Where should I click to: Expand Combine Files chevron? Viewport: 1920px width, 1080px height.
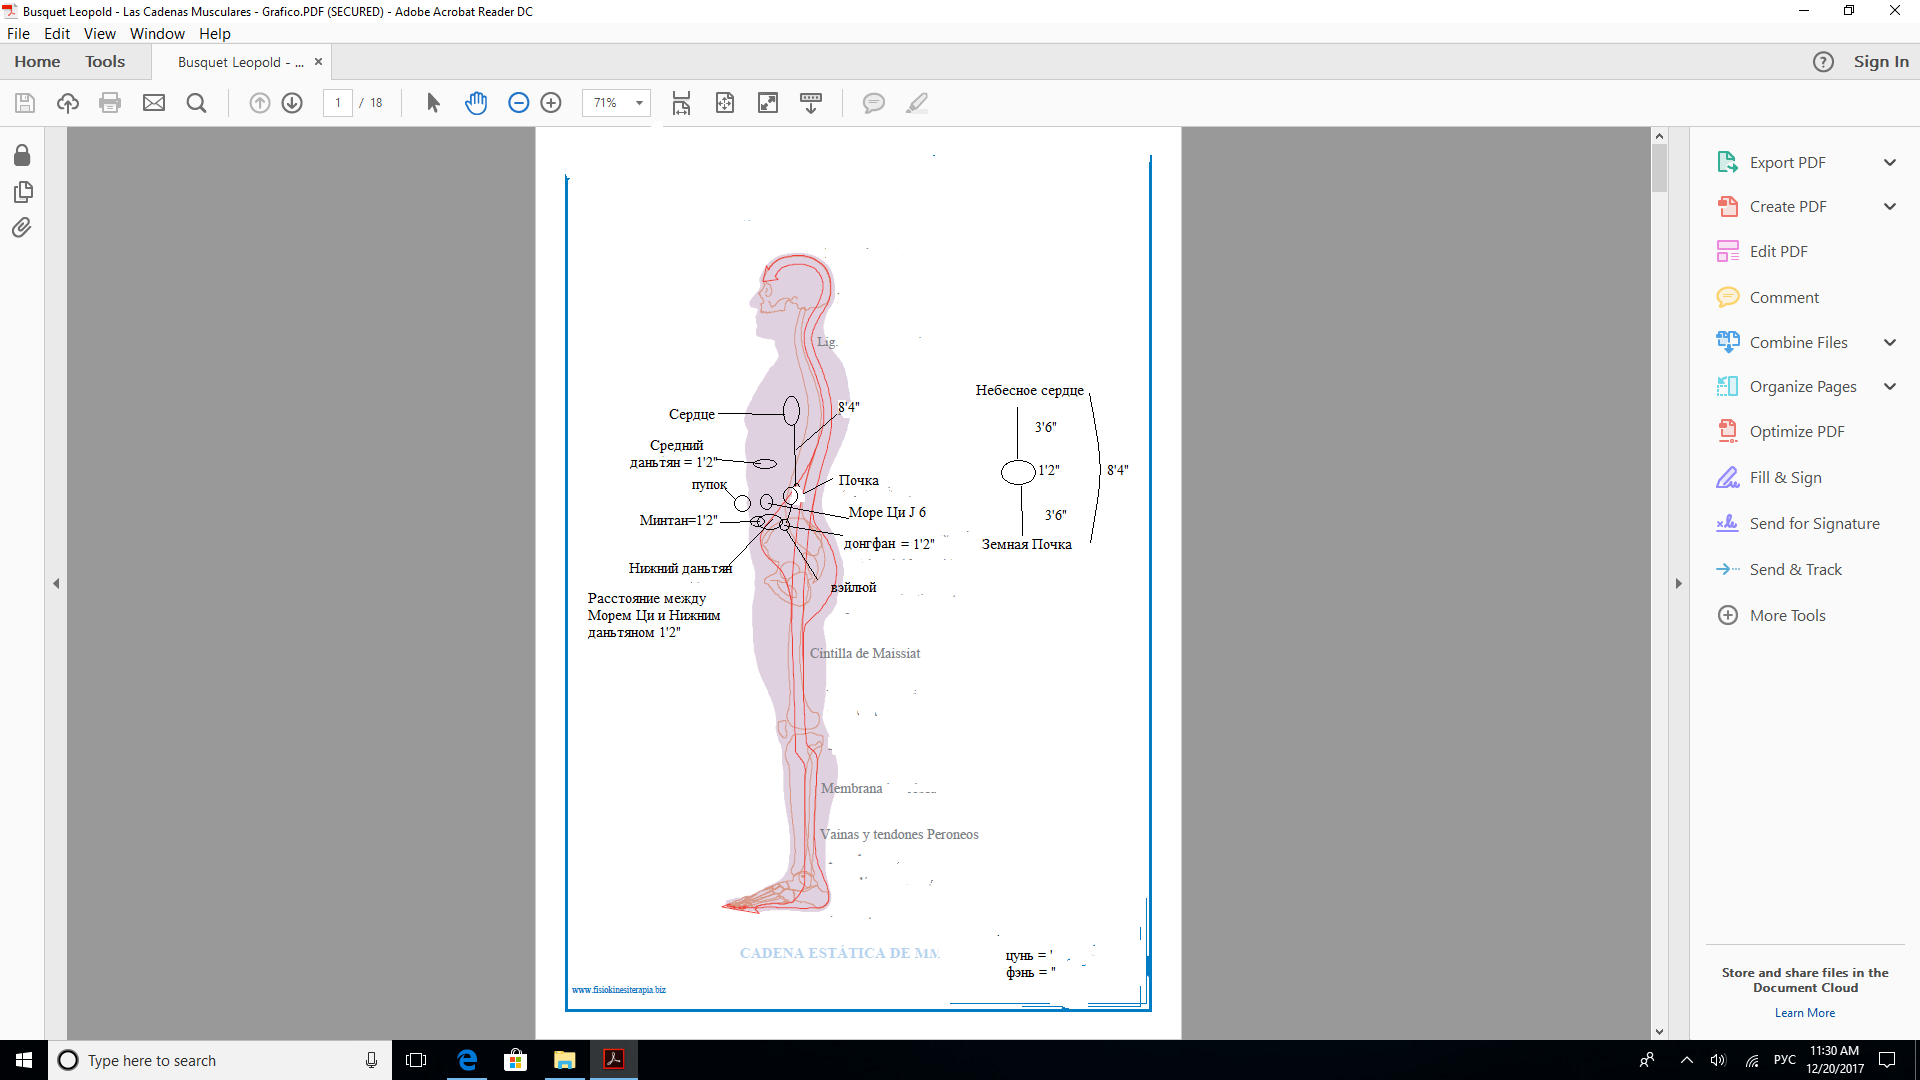1890,342
